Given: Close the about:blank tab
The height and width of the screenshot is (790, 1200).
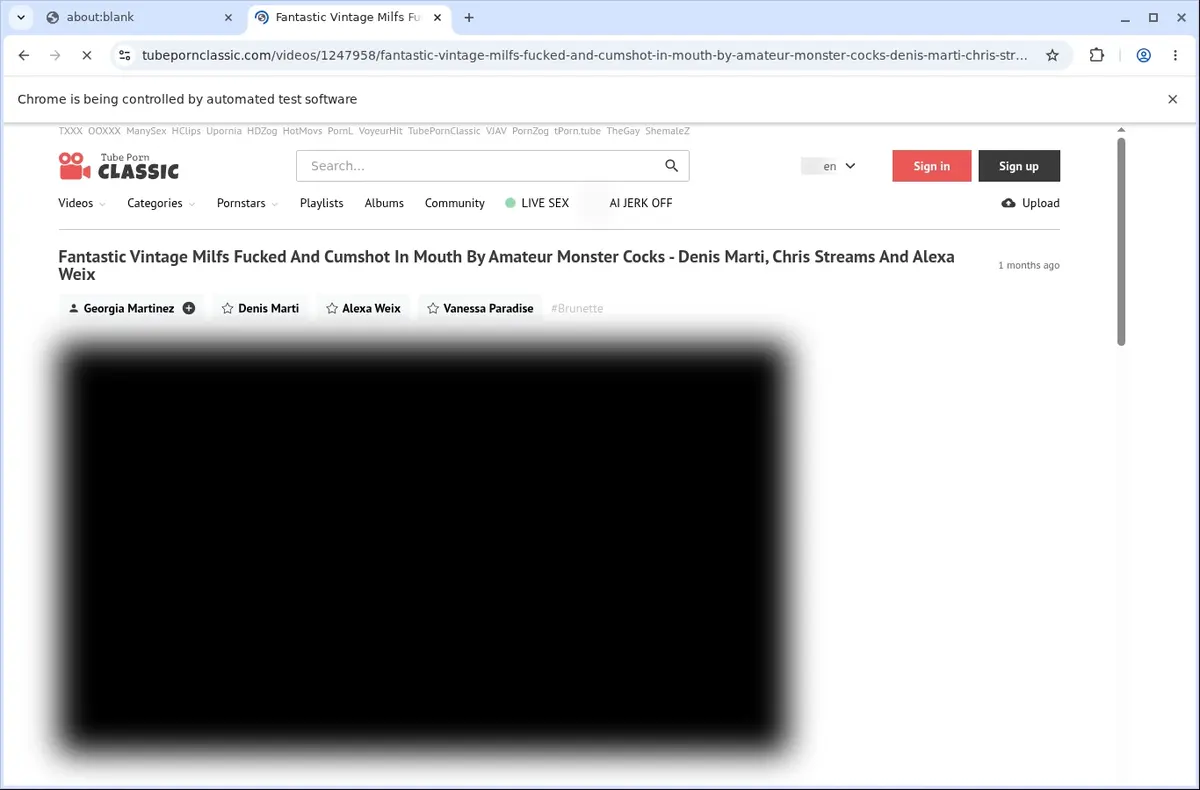Looking at the screenshot, I should tap(227, 17).
